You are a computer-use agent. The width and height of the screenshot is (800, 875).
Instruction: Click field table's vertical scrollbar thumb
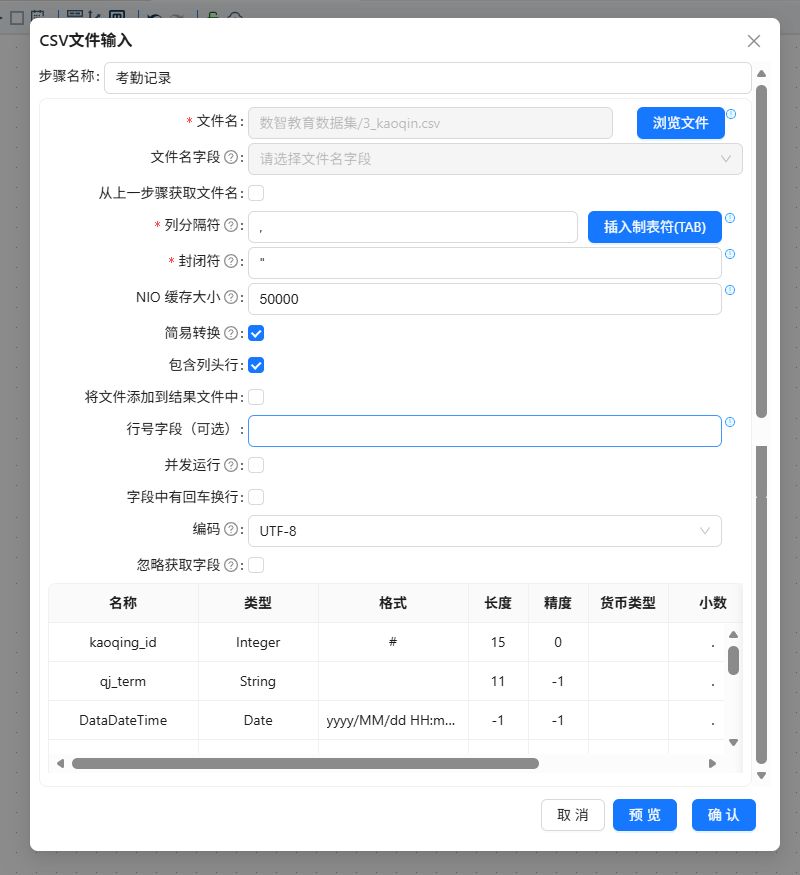[734, 660]
